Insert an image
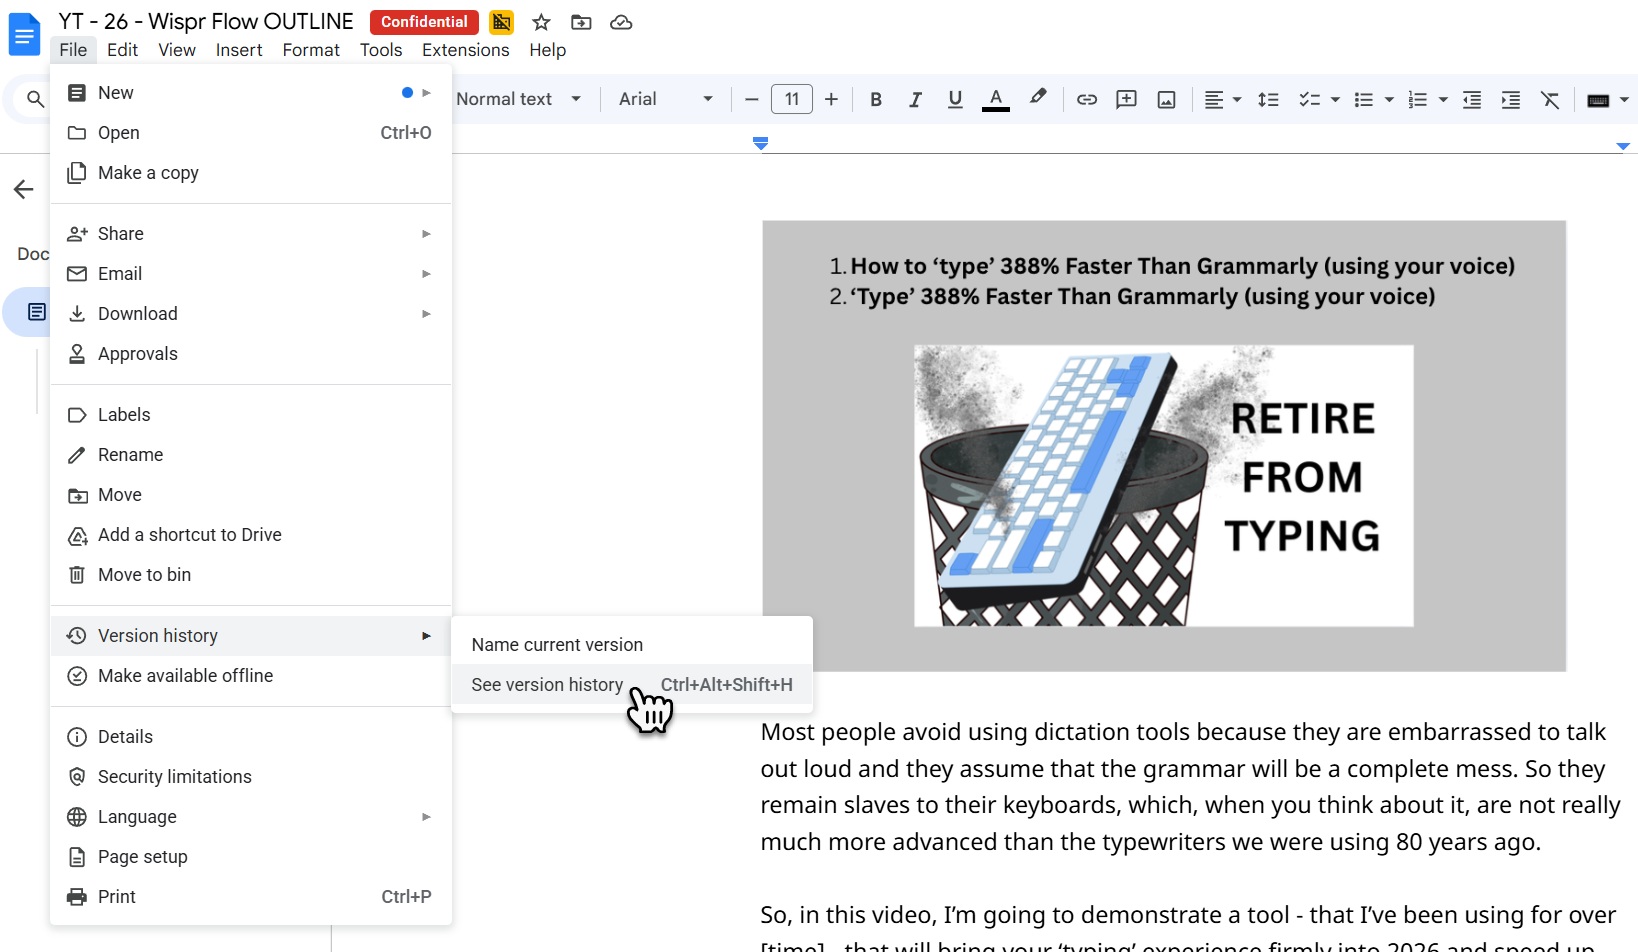Viewport: 1638px width, 952px height. 1166,99
